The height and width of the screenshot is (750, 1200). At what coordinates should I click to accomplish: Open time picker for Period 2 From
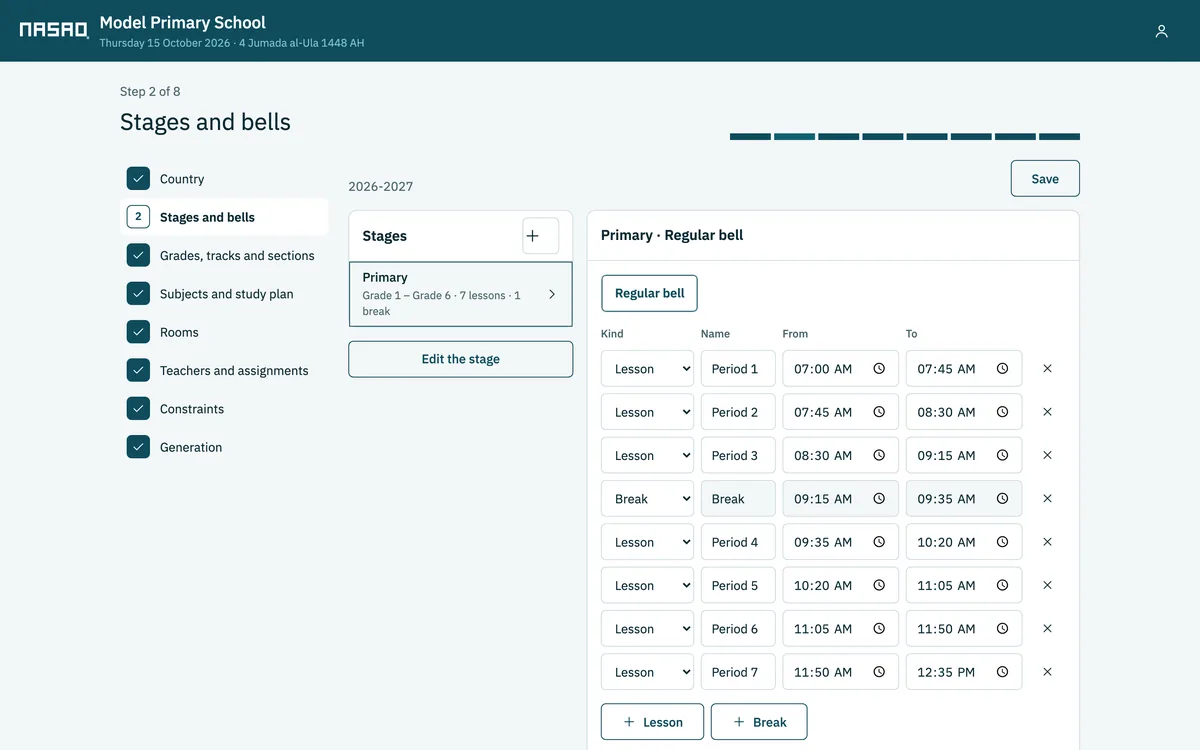pyautogui.click(x=879, y=412)
